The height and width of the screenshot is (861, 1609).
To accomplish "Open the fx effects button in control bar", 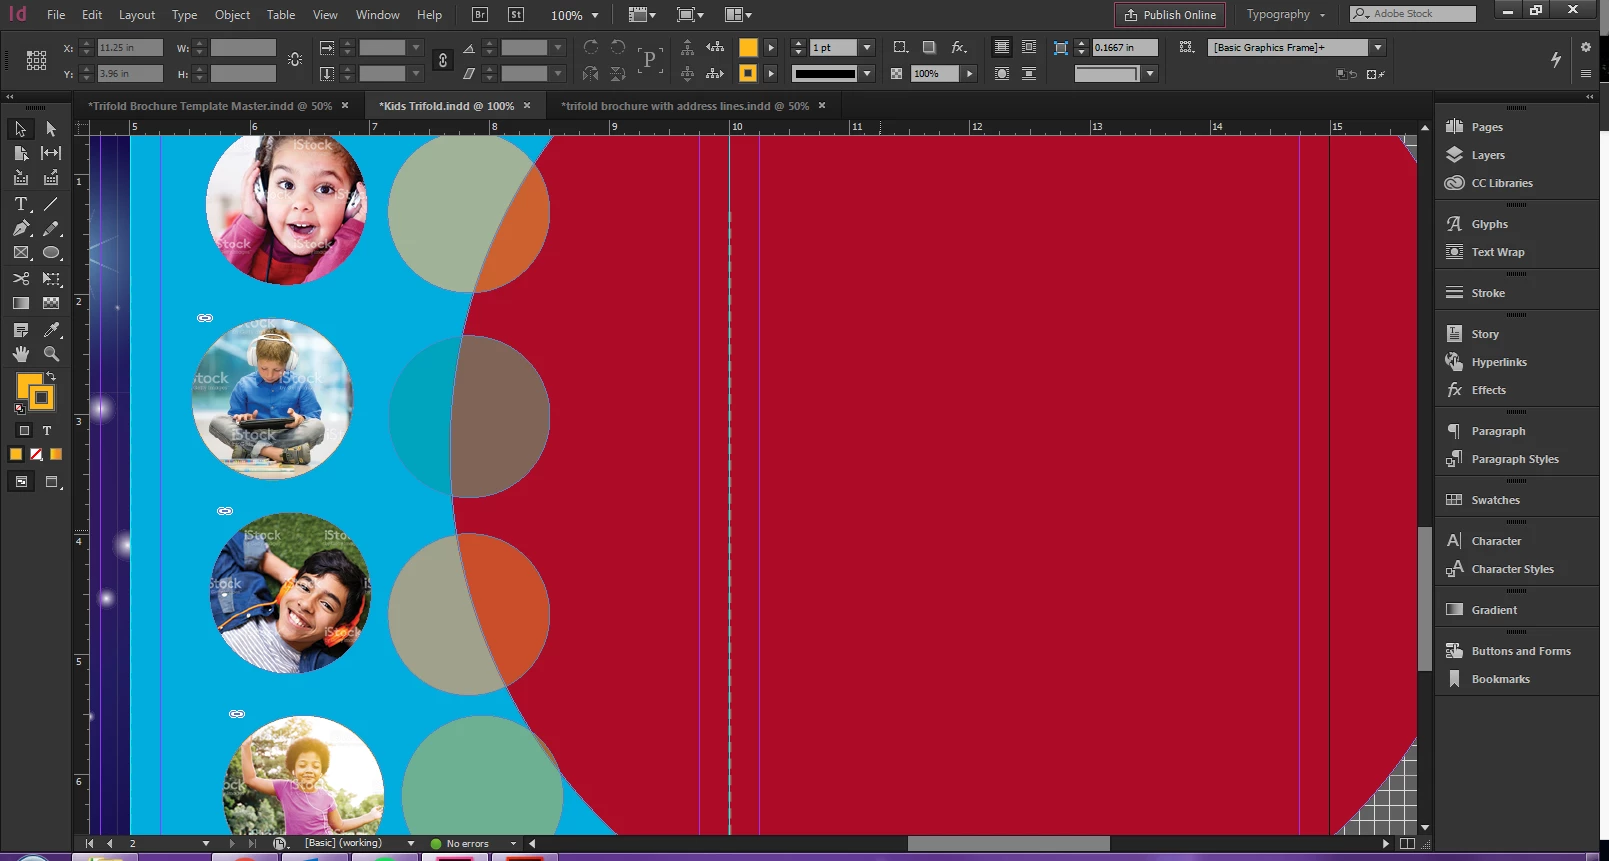I will 959,47.
